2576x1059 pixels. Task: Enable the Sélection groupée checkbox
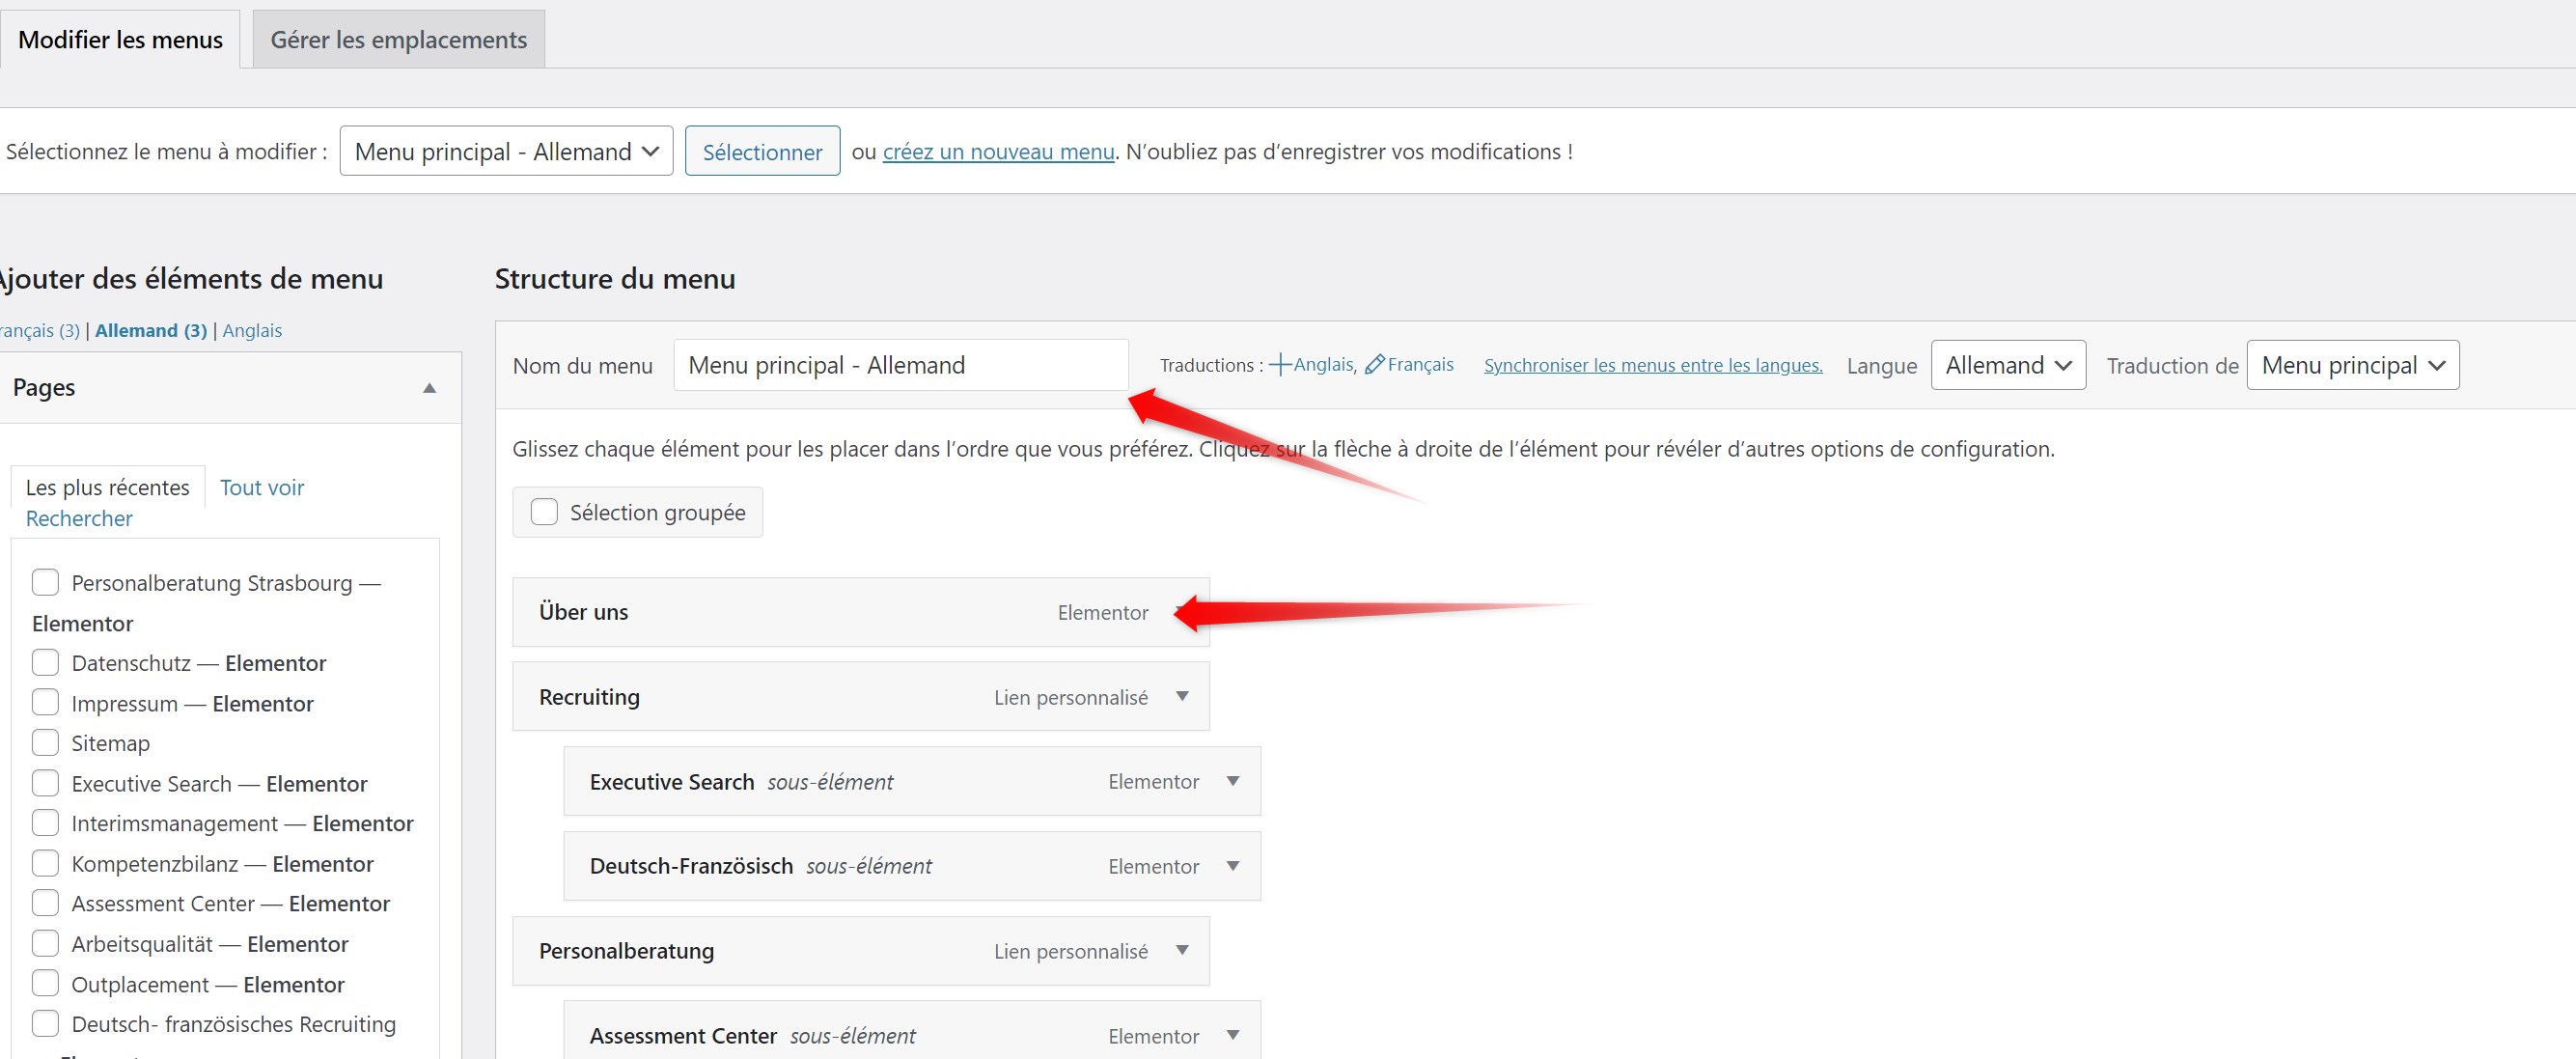[x=544, y=512]
